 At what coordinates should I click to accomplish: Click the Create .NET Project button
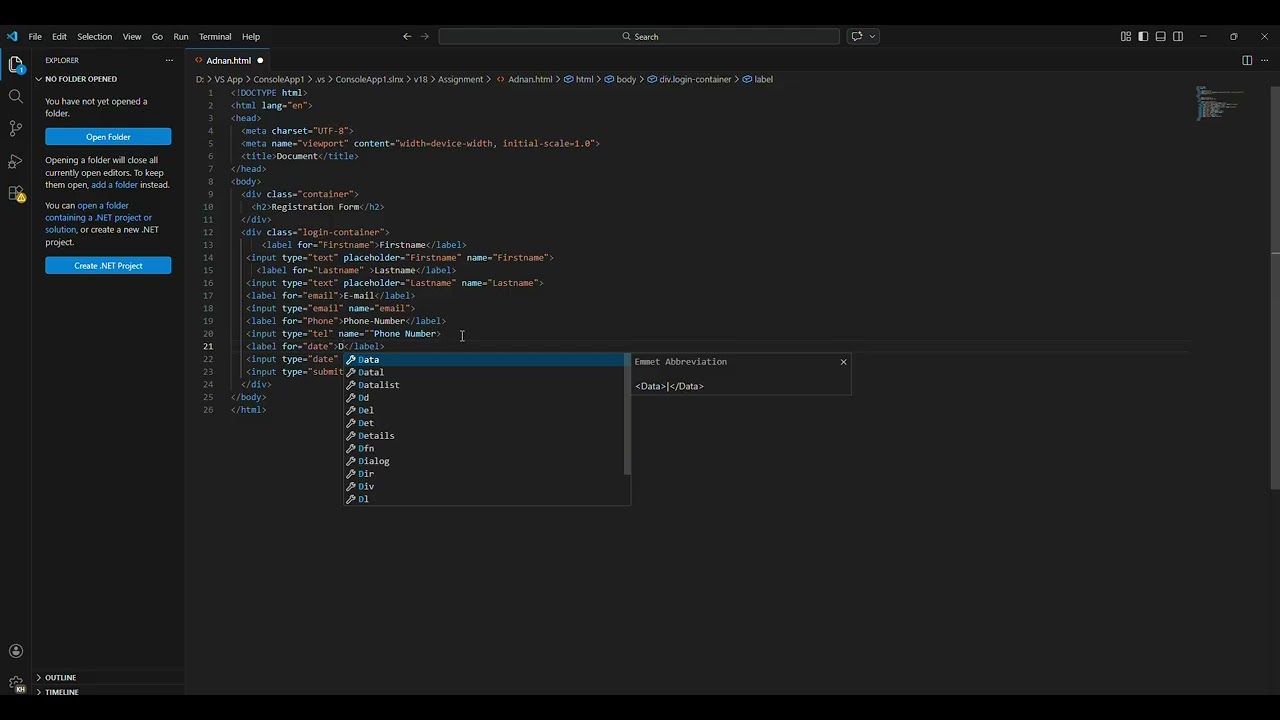click(x=108, y=265)
